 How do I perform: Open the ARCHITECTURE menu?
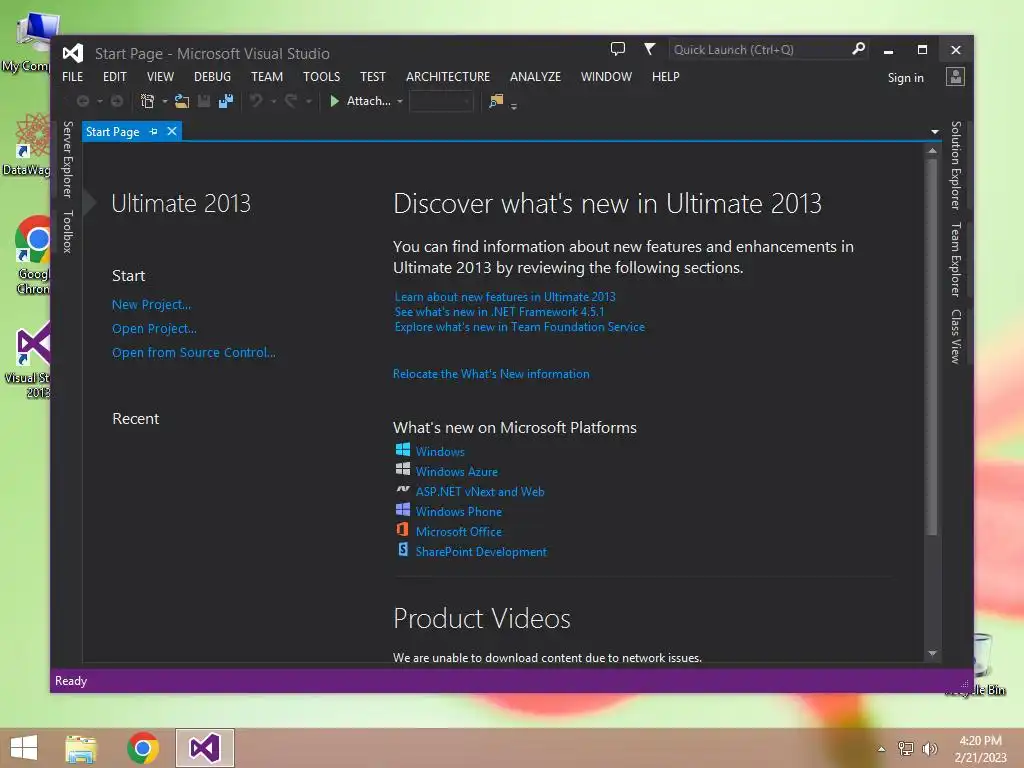click(x=448, y=77)
